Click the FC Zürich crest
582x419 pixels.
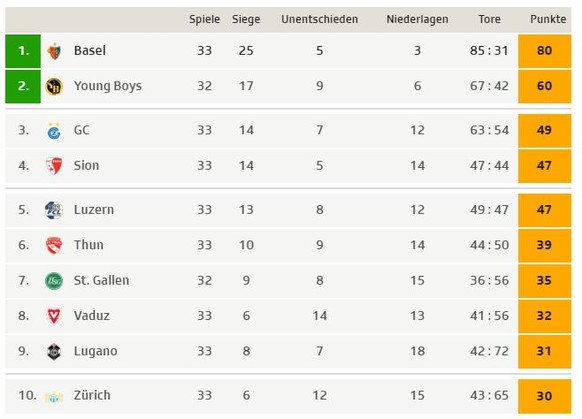(x=54, y=397)
